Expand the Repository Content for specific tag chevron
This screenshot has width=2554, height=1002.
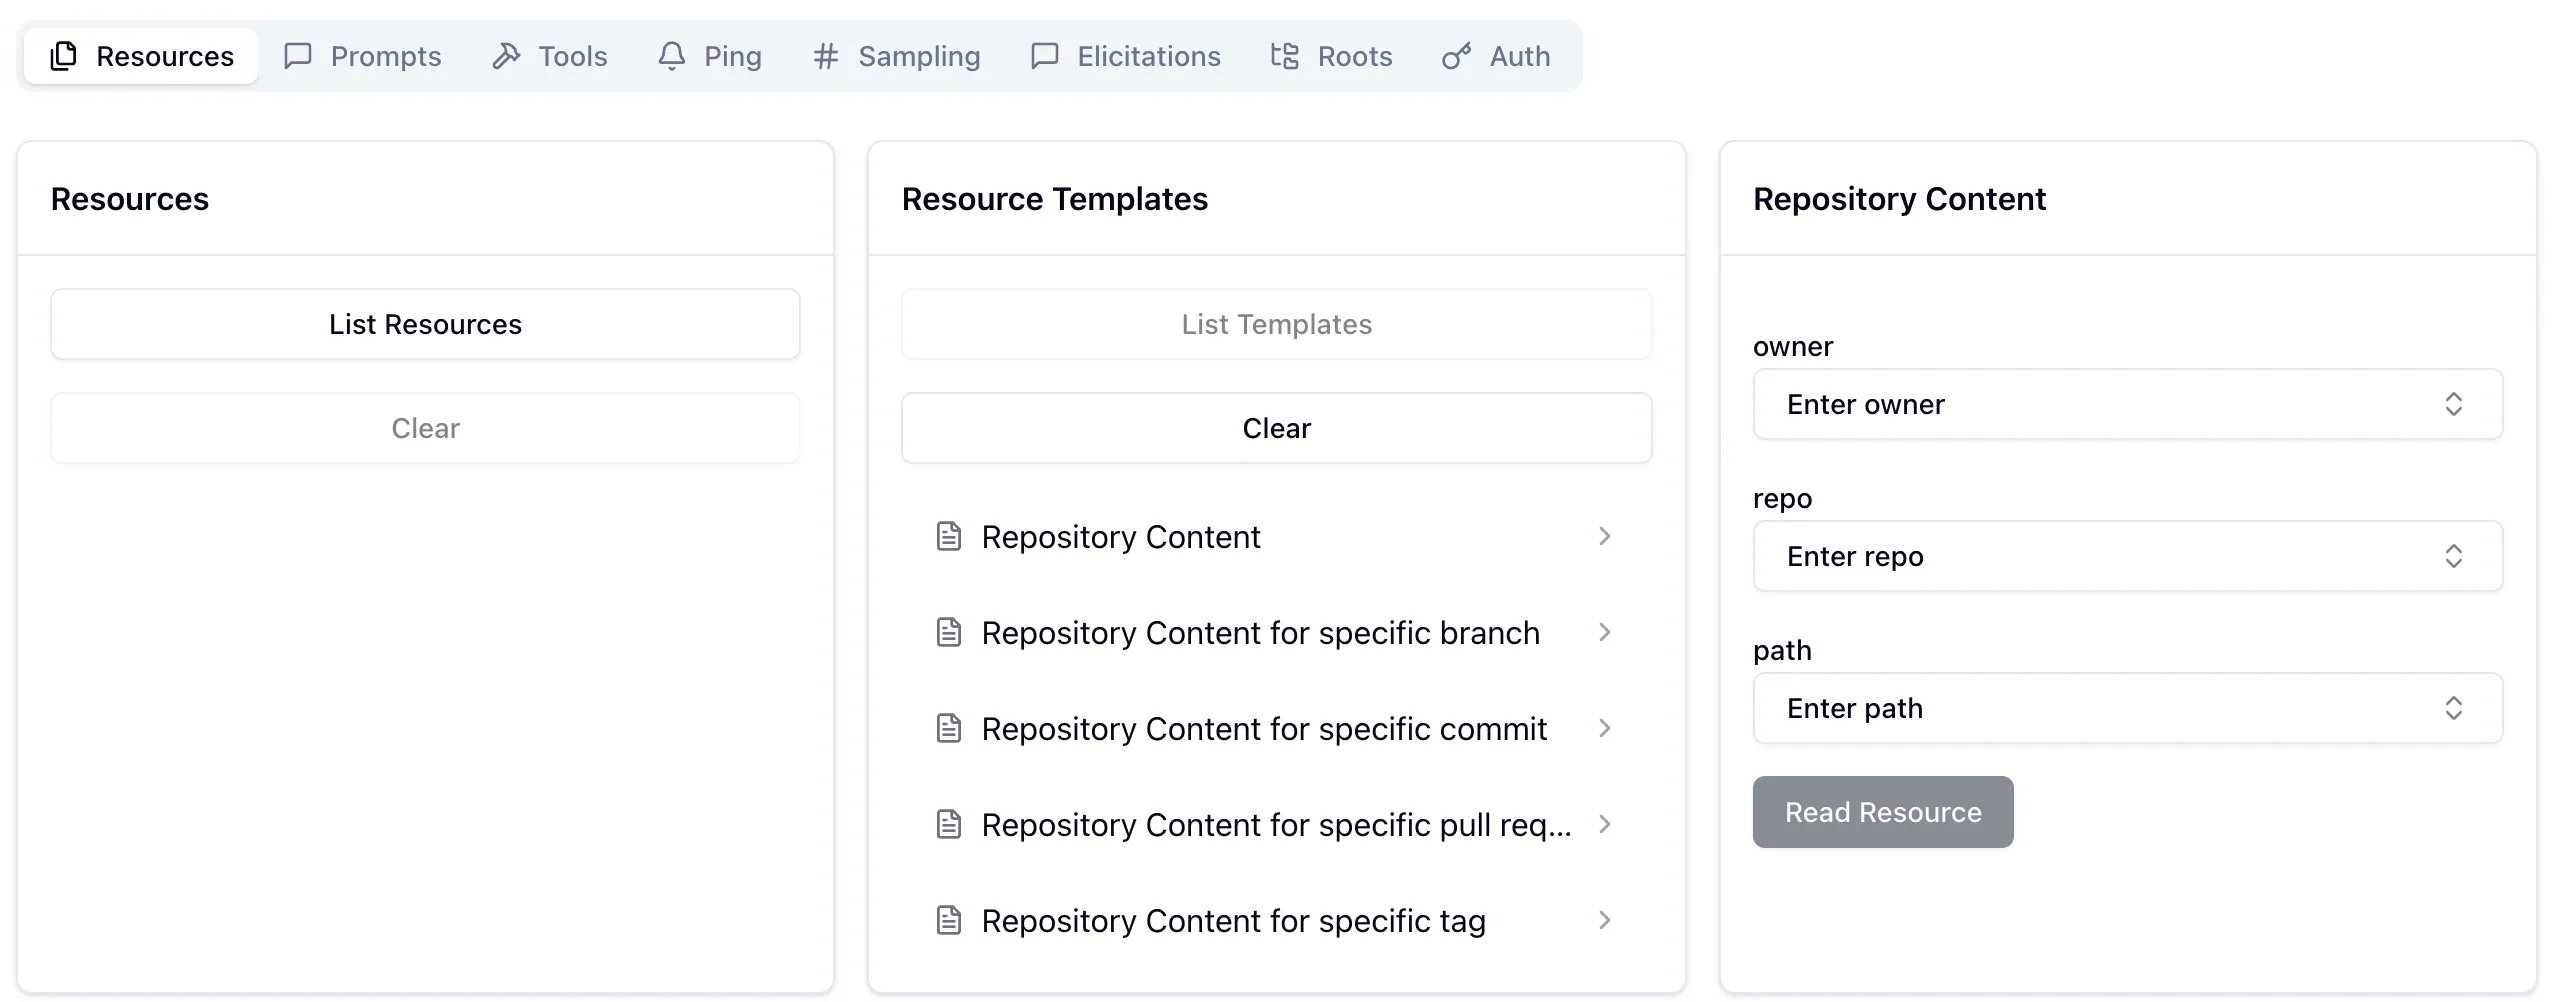pyautogui.click(x=1604, y=921)
